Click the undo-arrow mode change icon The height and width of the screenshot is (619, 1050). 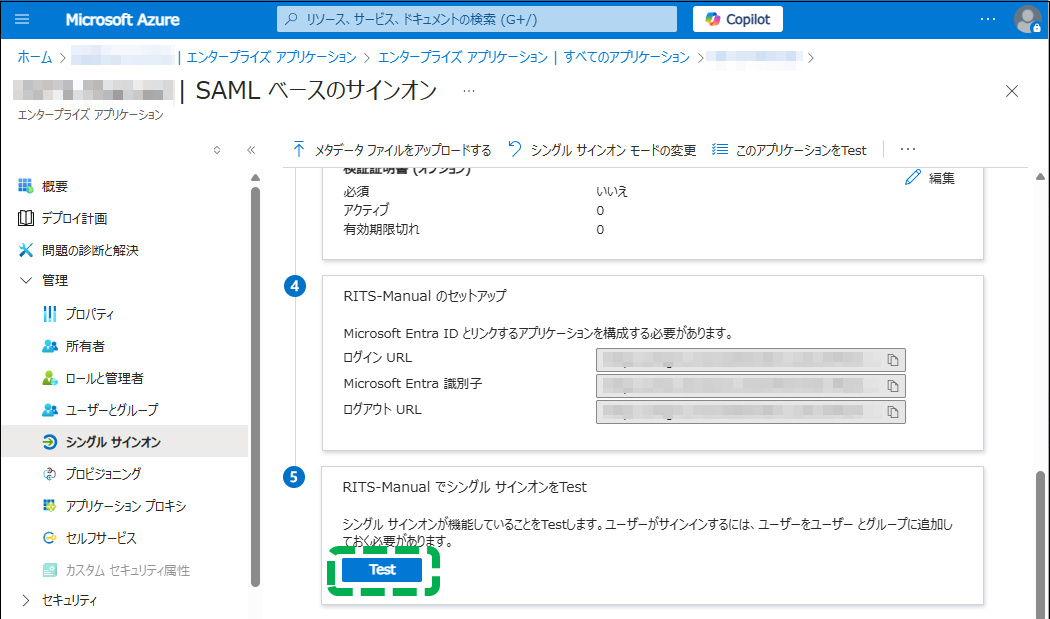(514, 149)
